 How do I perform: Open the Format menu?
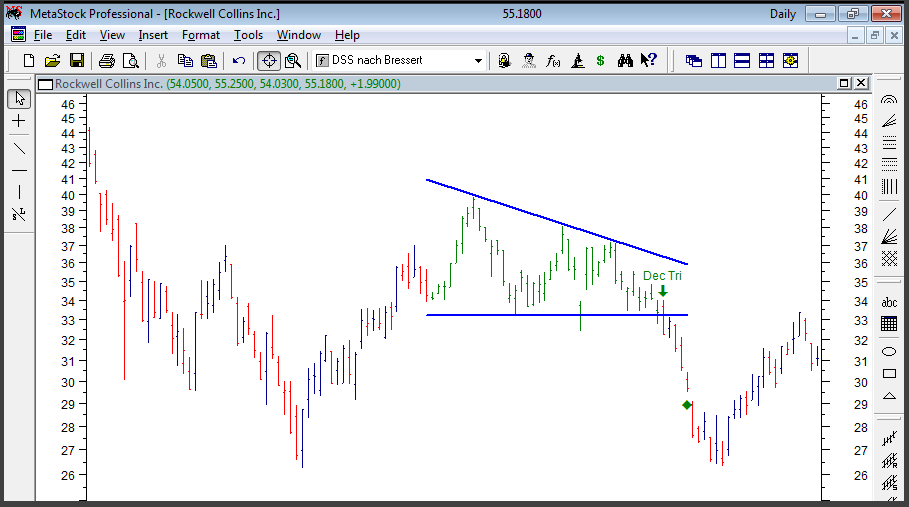201,35
